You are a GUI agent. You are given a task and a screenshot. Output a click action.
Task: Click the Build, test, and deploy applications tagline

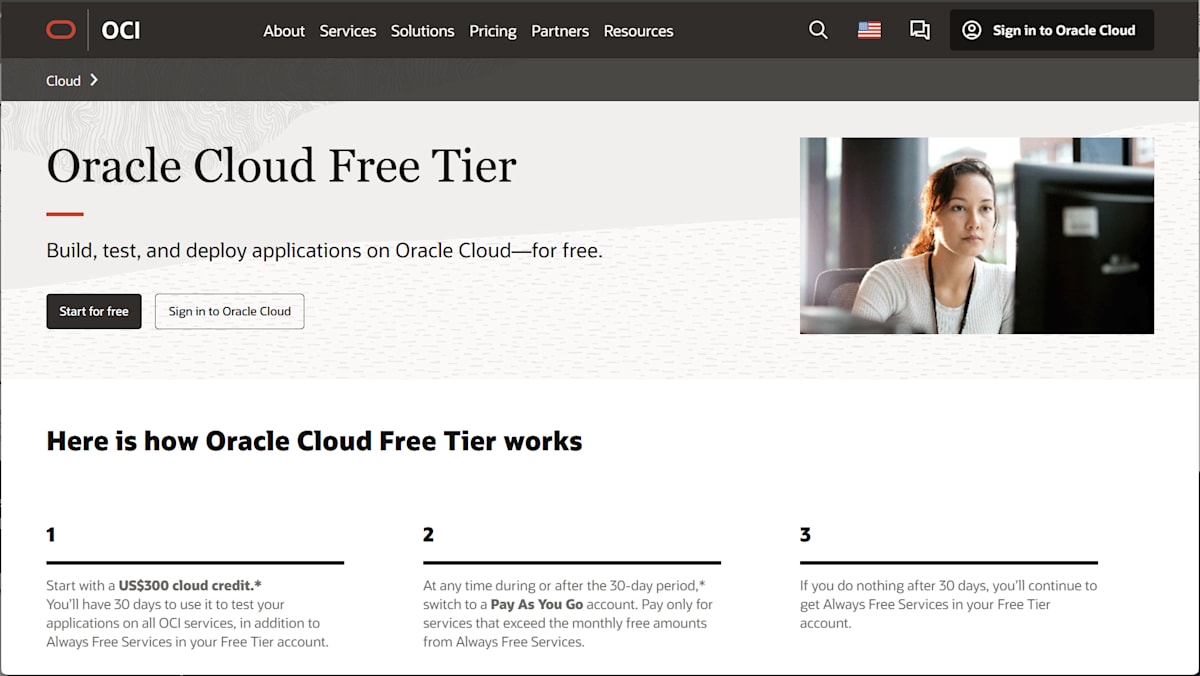tap(324, 250)
